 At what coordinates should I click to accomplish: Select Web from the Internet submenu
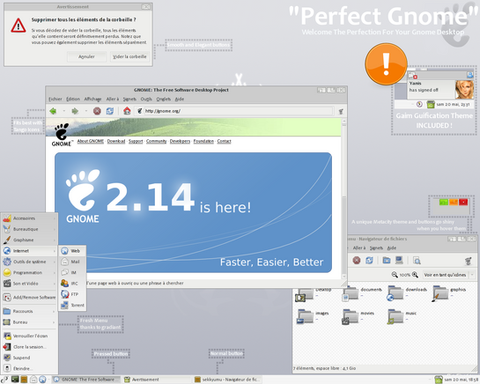pos(72,251)
